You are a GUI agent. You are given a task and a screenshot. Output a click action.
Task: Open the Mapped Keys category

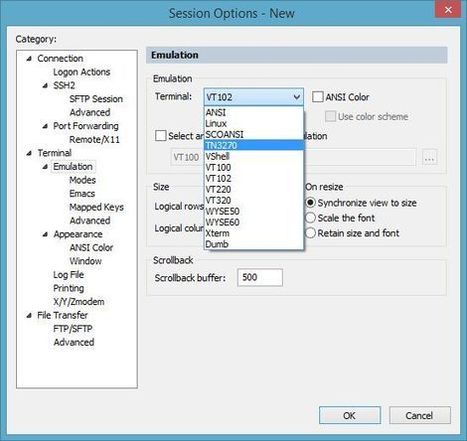point(96,207)
